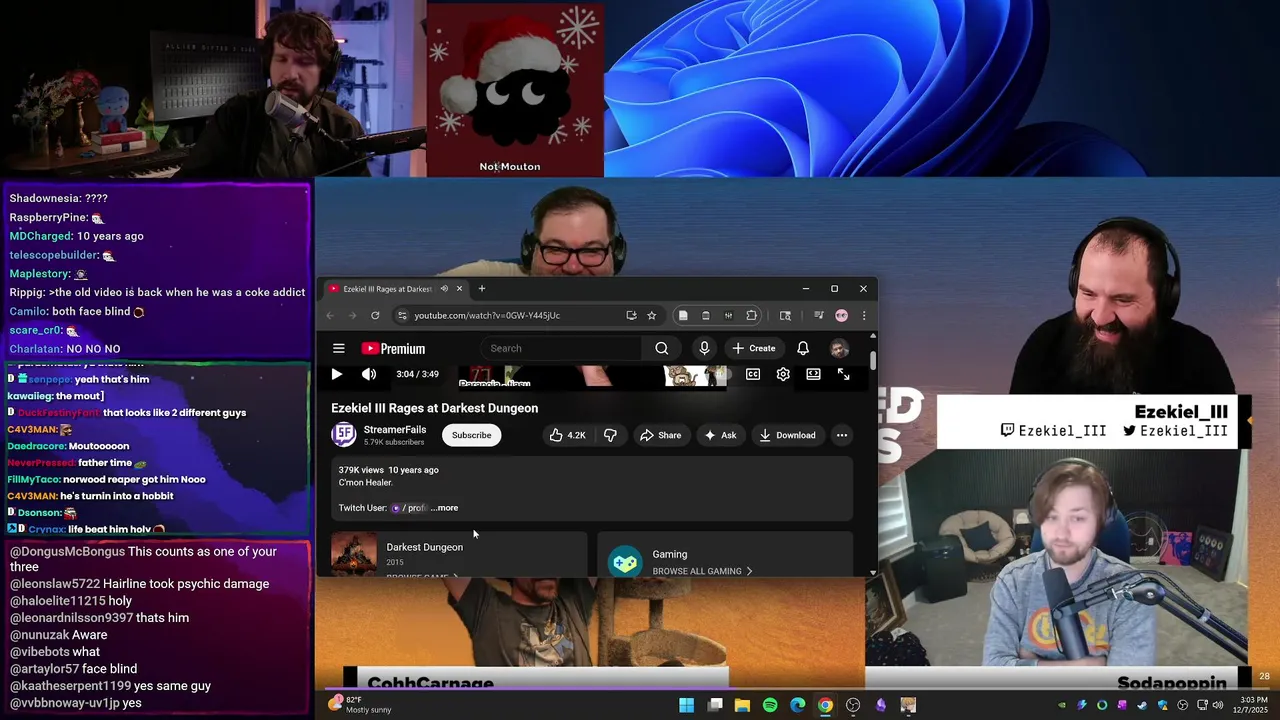Click the youtube.com address bar URL
The width and height of the screenshot is (1280, 720).
pos(487,315)
